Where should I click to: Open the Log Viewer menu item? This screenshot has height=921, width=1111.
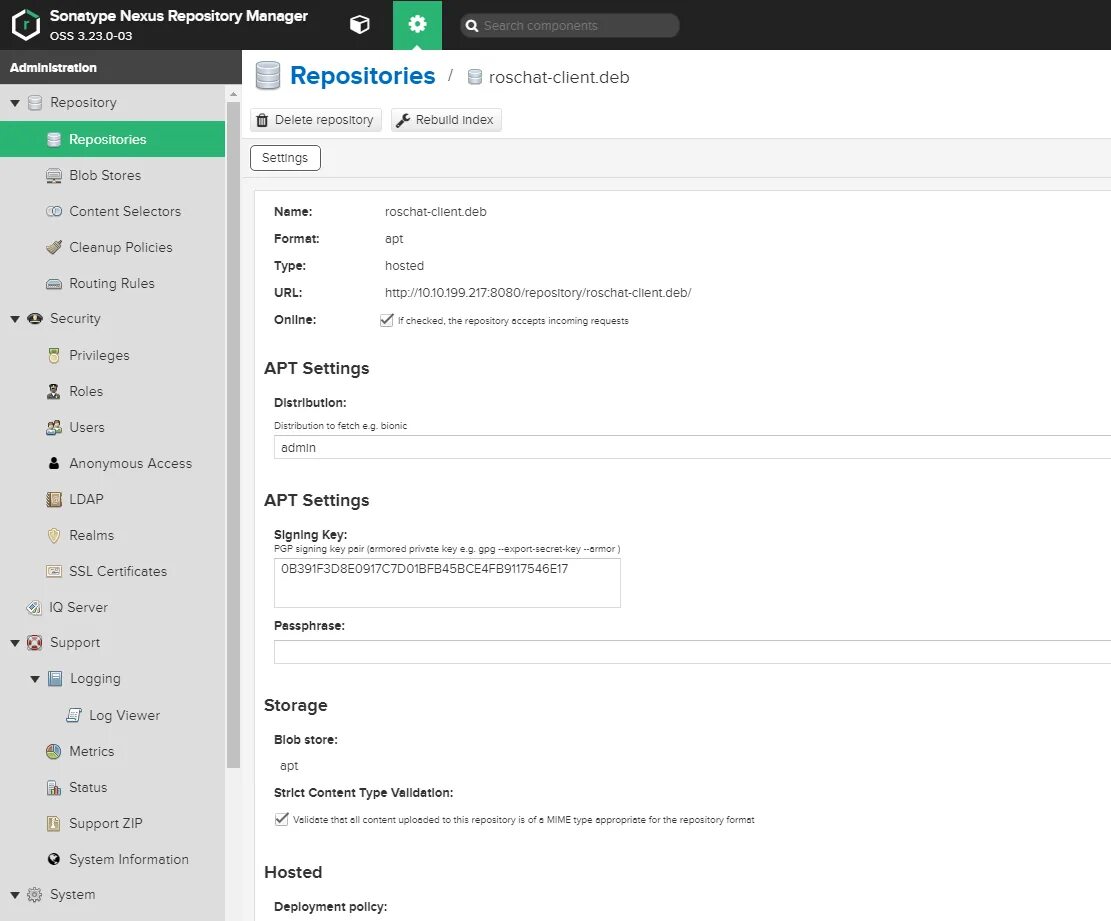coord(113,715)
